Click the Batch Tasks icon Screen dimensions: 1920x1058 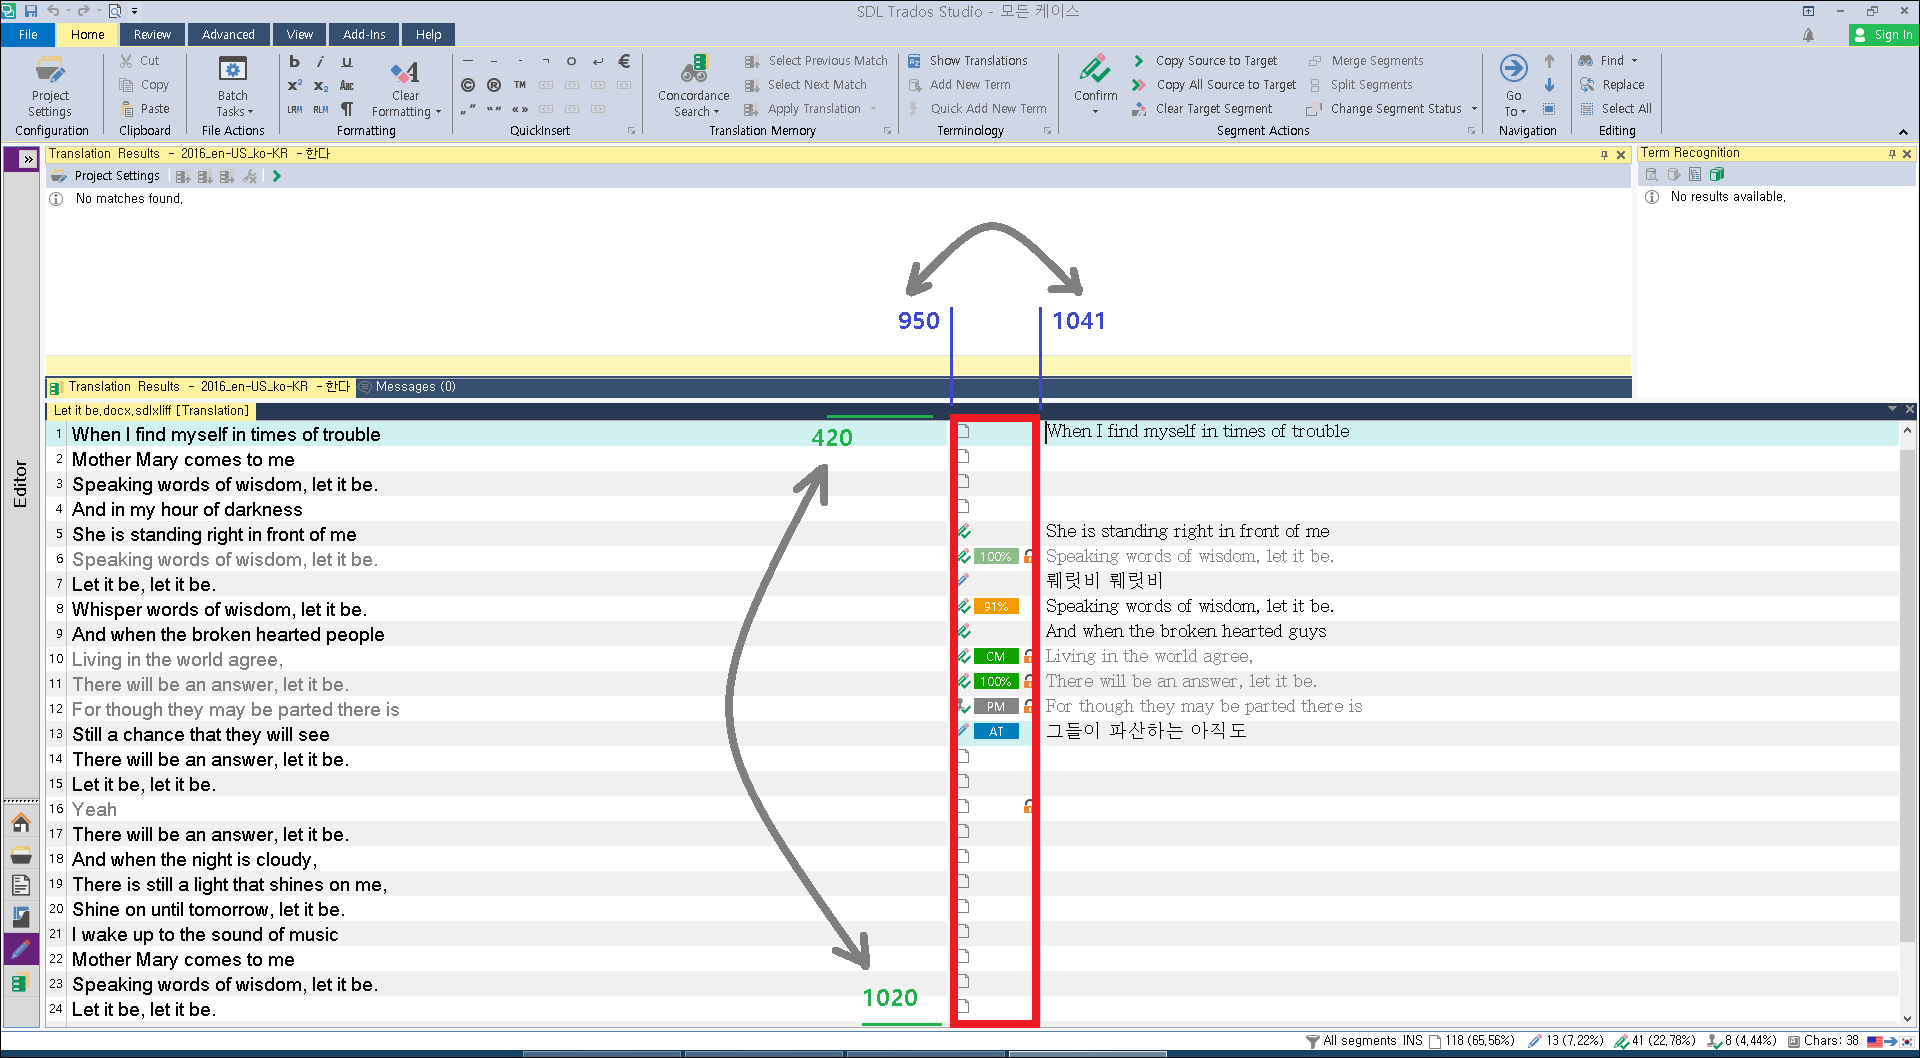(232, 72)
